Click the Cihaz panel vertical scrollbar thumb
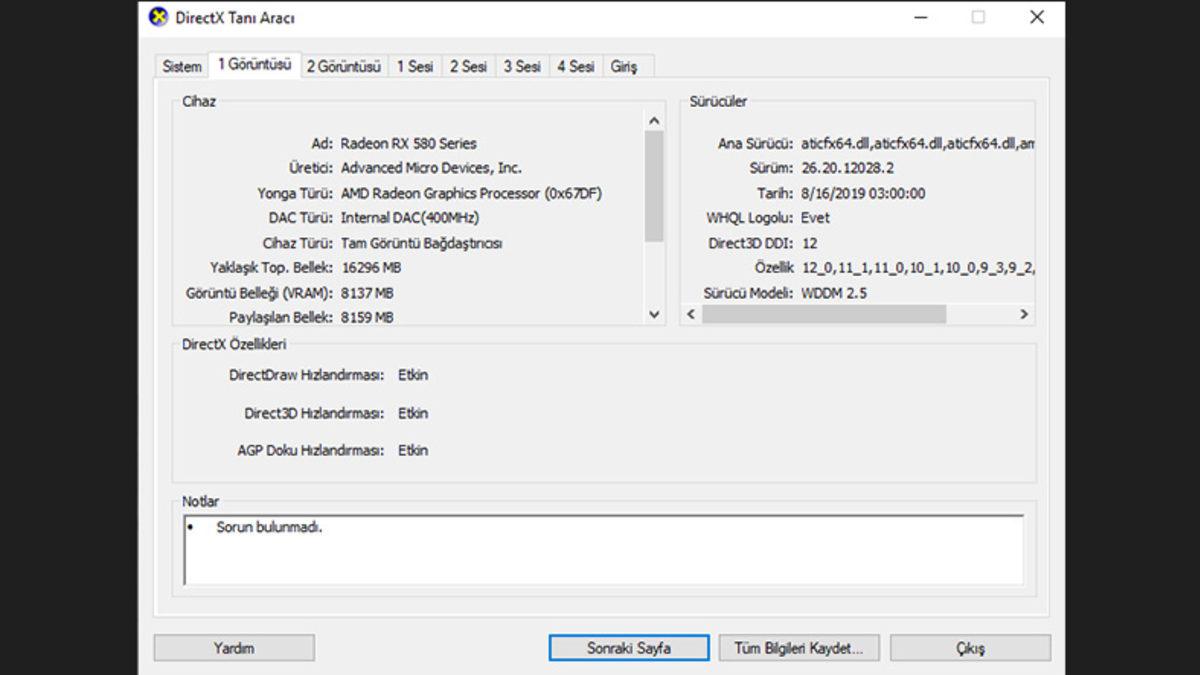Screen dimensions: 1200x675 (655, 186)
